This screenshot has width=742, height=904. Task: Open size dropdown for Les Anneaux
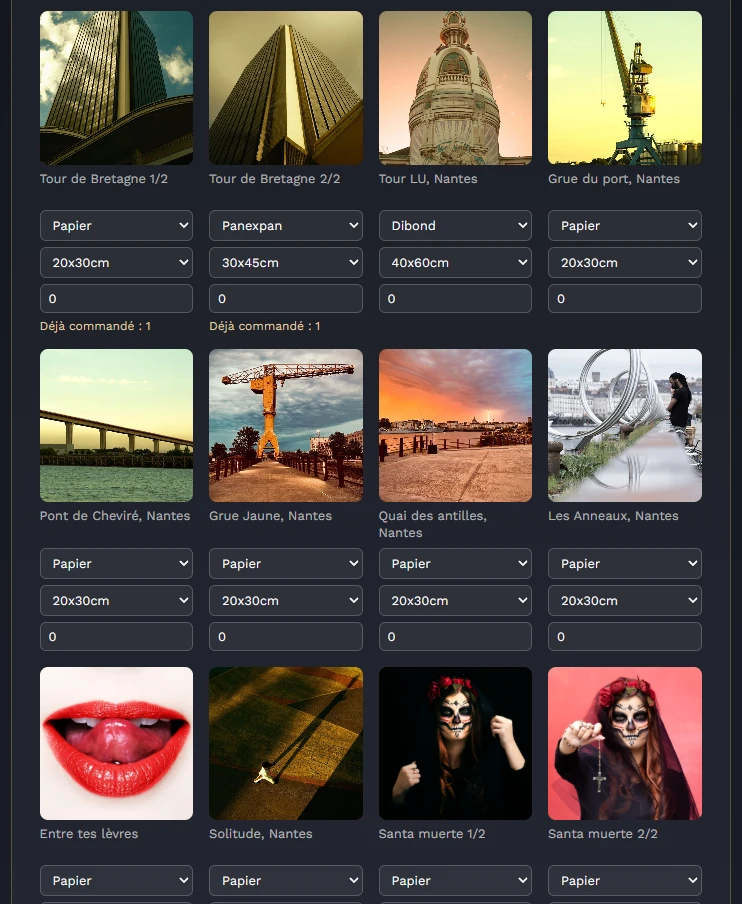[625, 600]
